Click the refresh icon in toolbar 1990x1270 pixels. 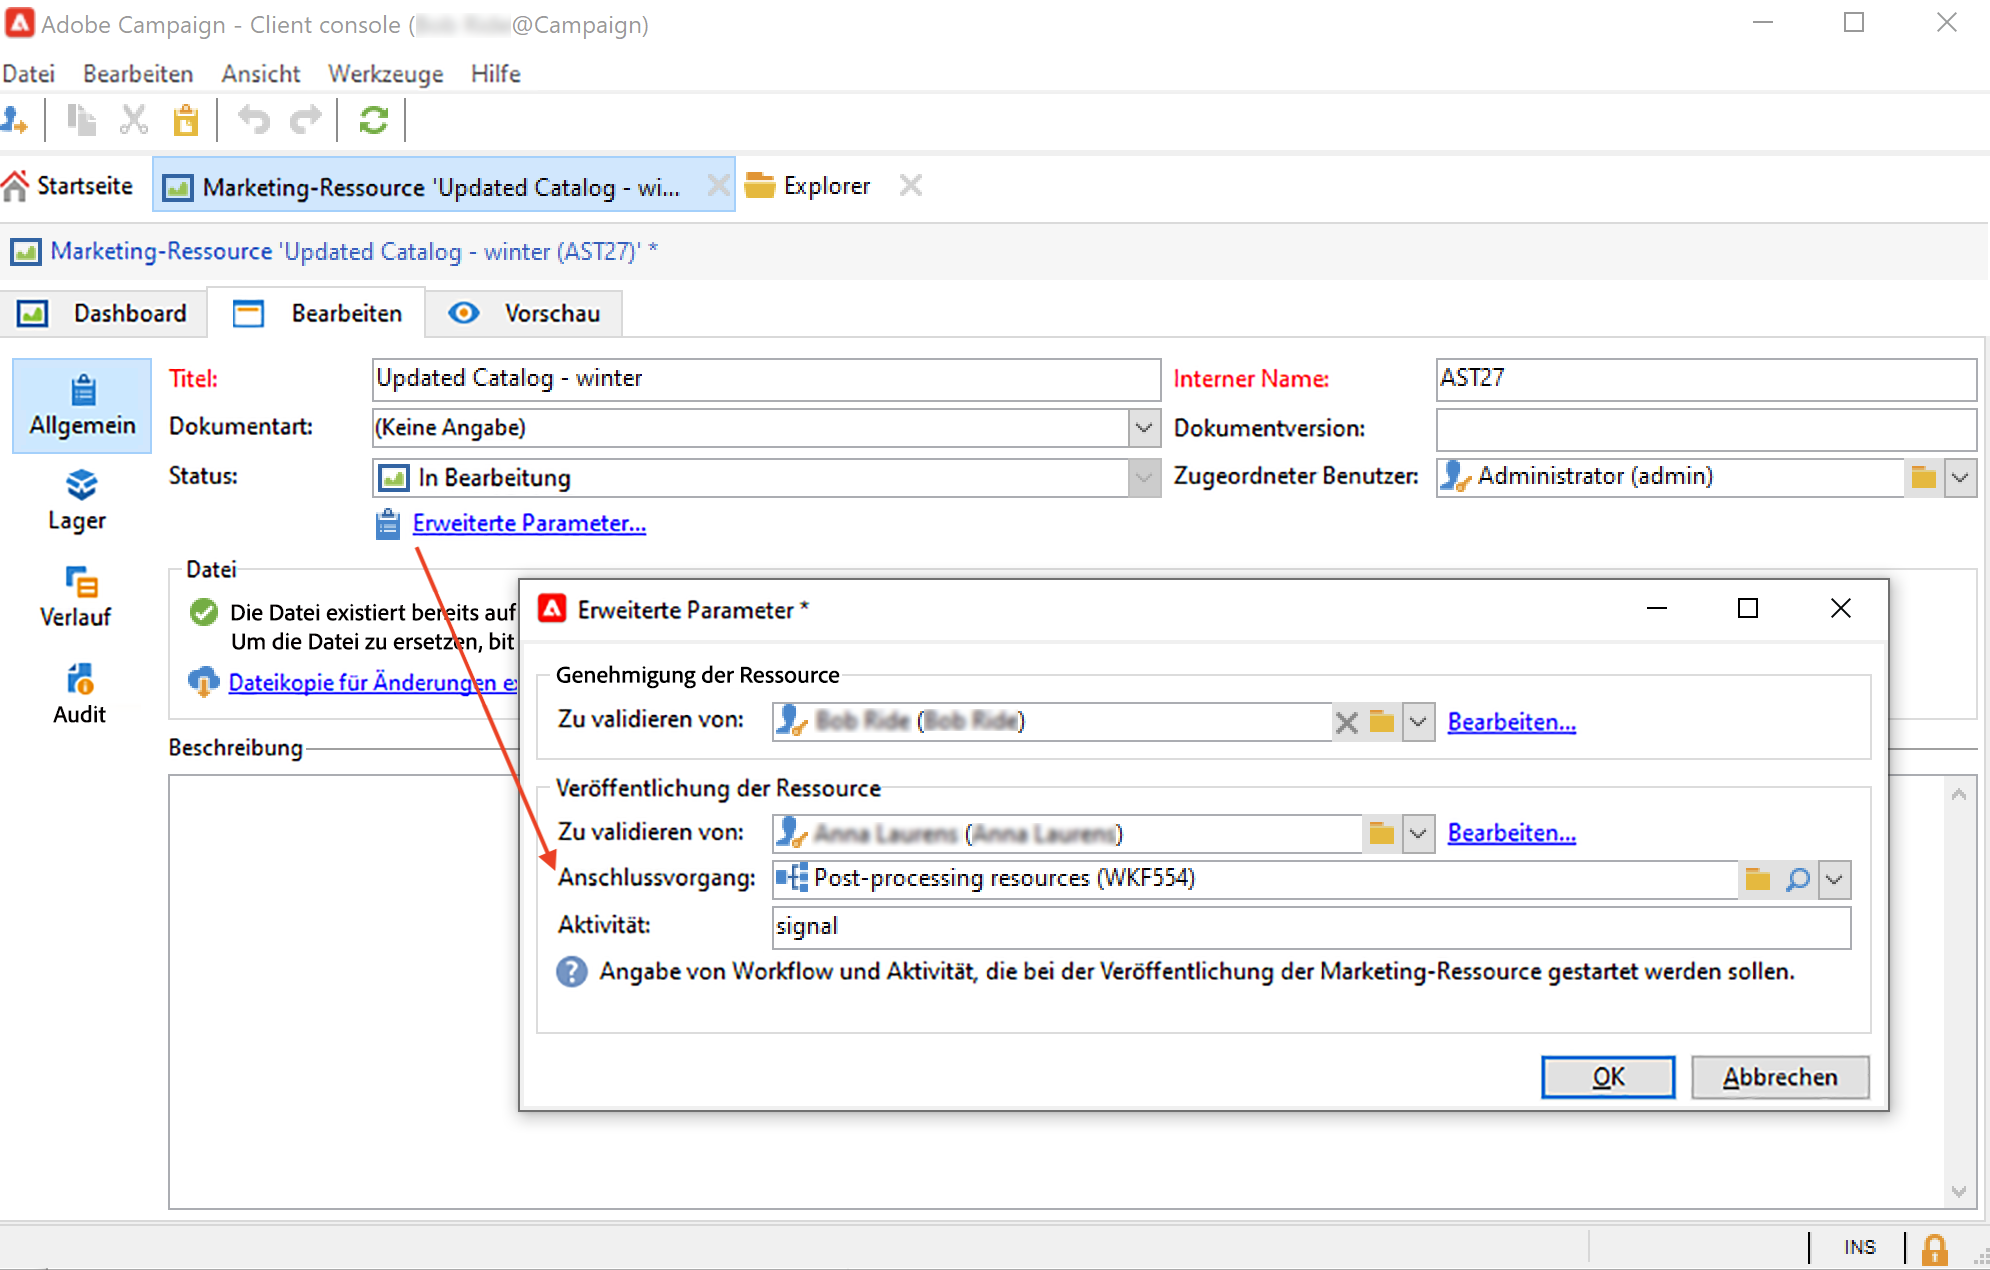pos(373,121)
